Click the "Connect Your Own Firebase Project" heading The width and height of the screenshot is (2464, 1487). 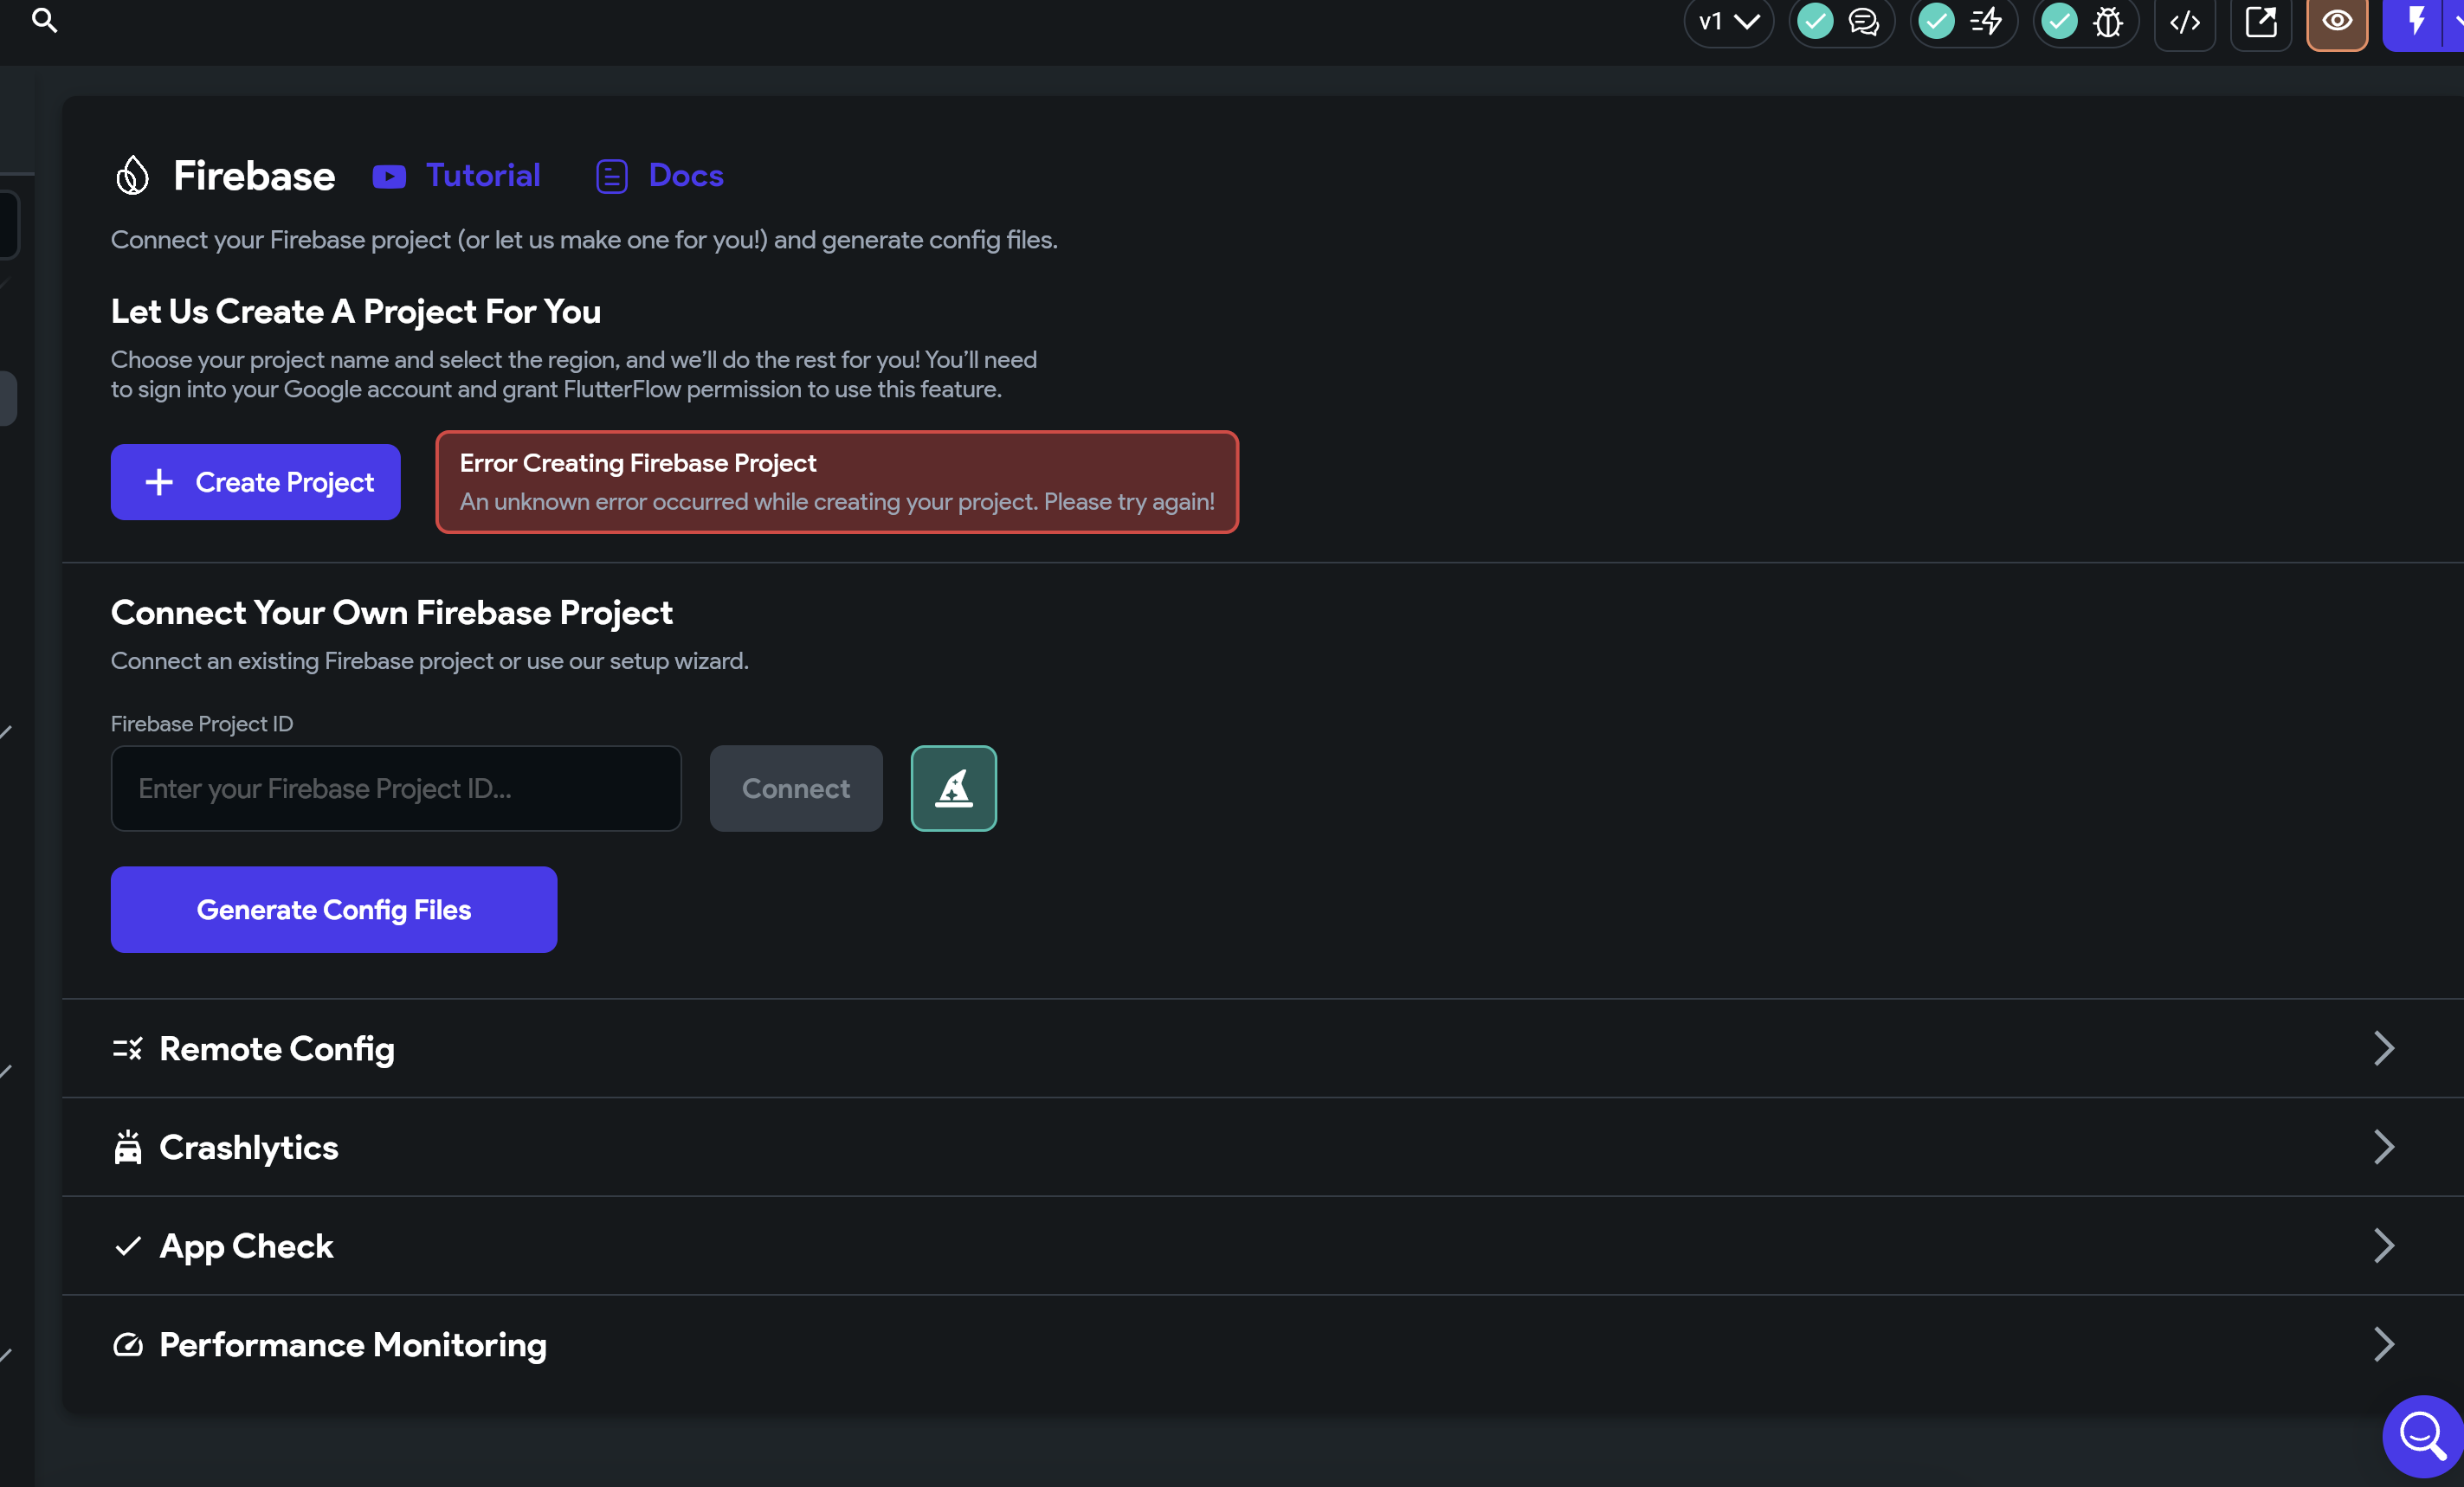pyautogui.click(x=392, y=612)
